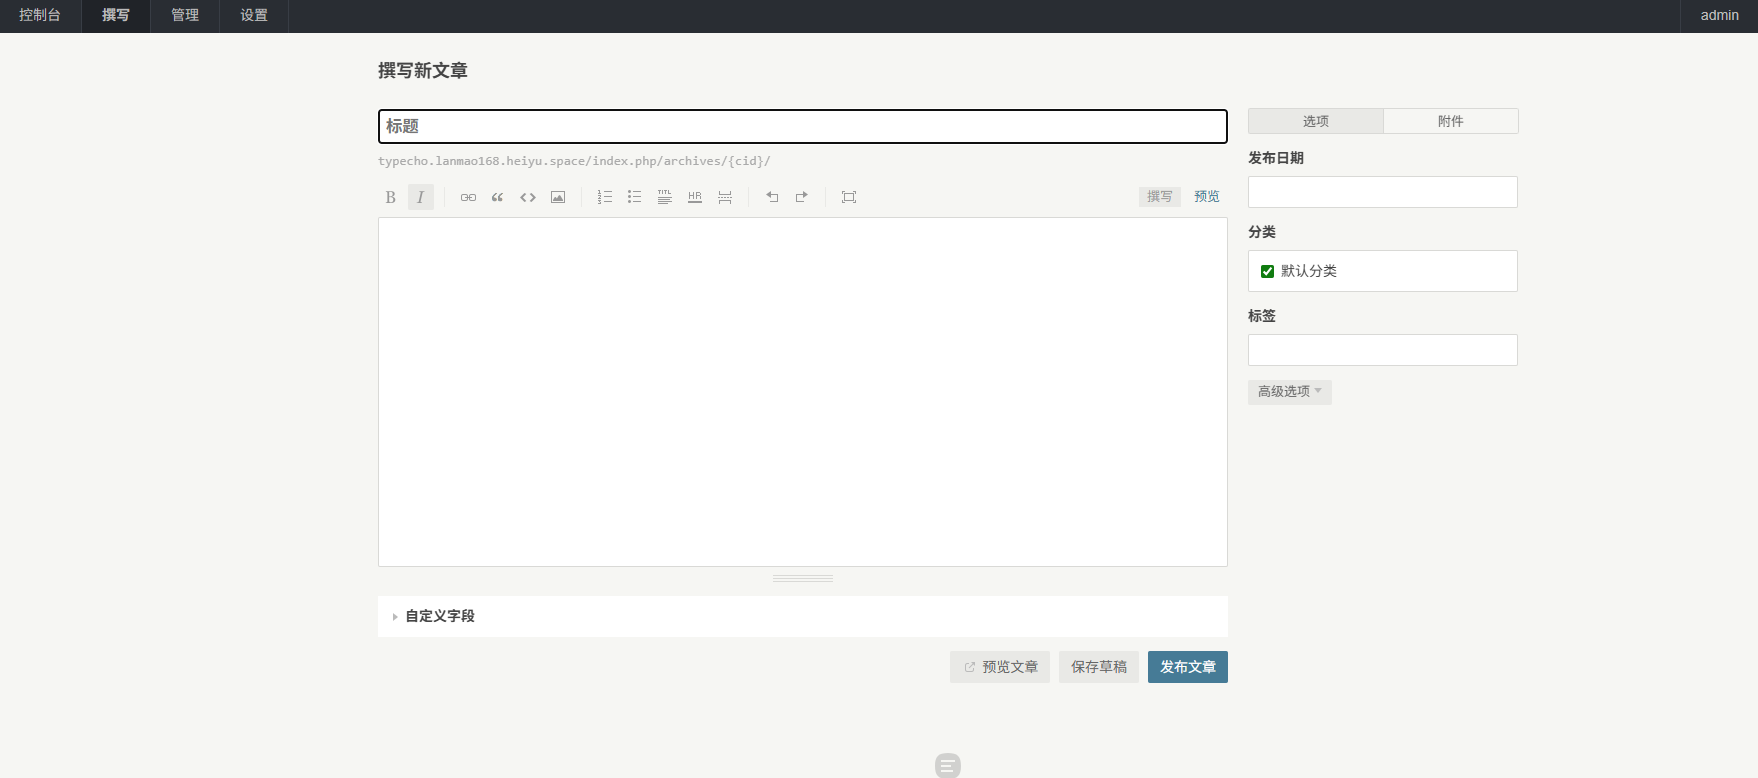This screenshot has width=1758, height=778.
Task: Insert horizontal rule with HR icon
Action: pyautogui.click(x=695, y=197)
